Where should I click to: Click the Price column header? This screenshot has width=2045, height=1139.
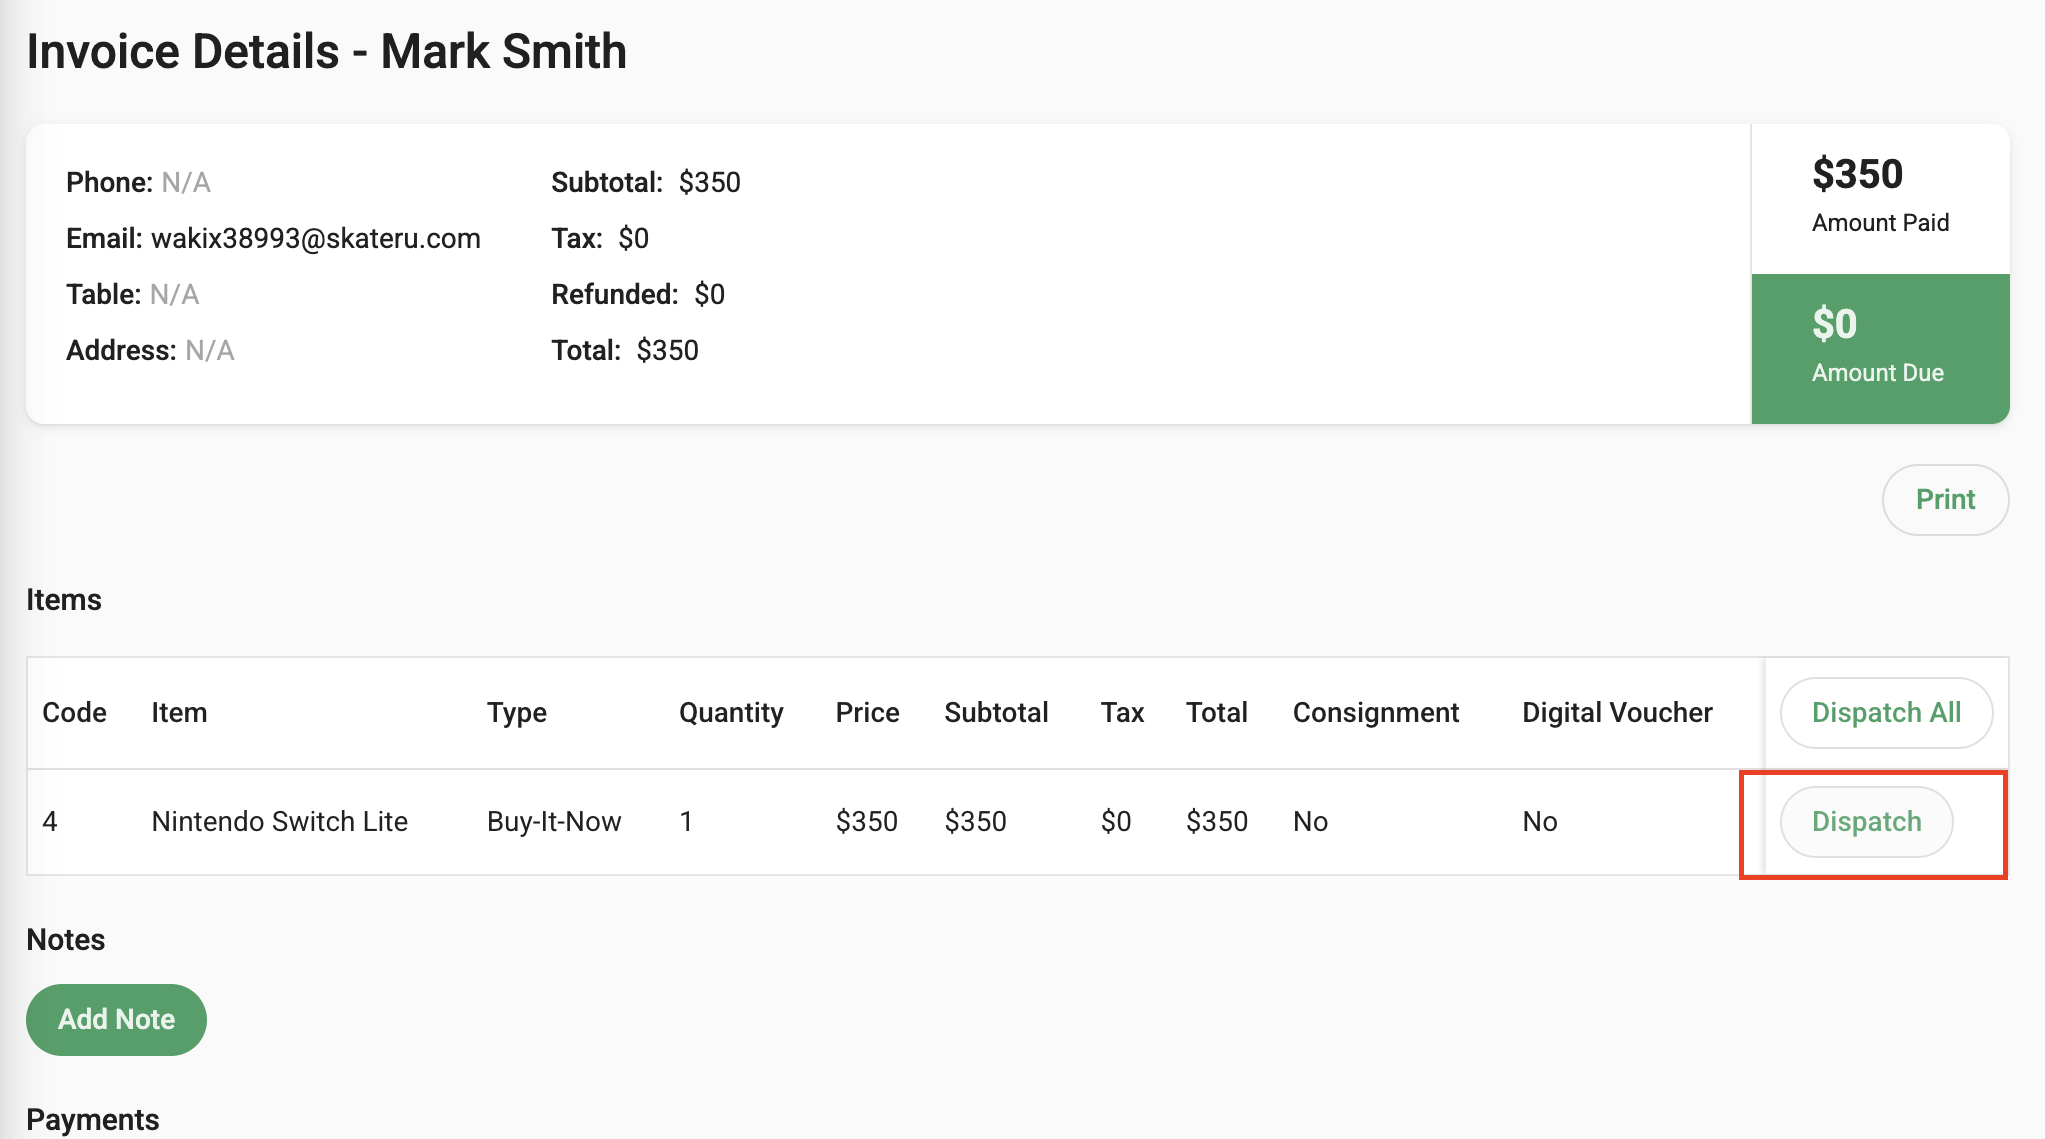click(867, 713)
